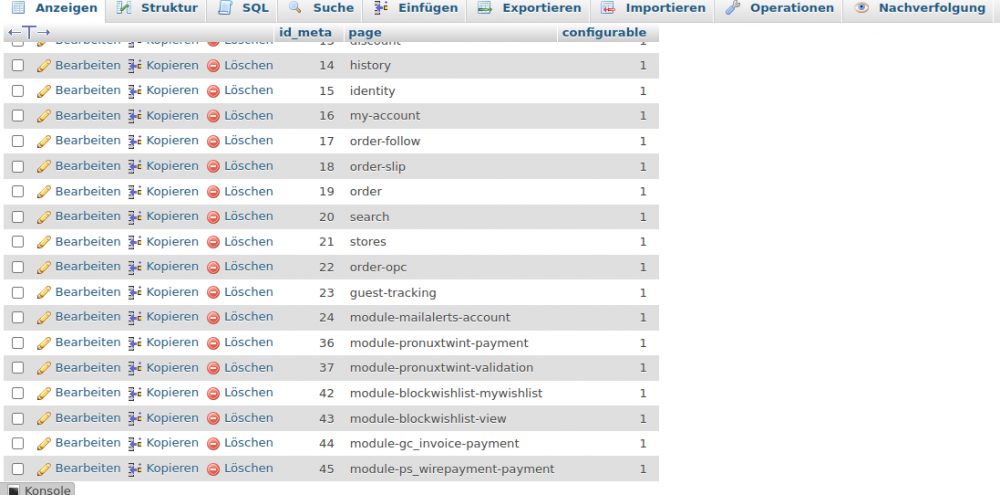The height and width of the screenshot is (495, 1000).
Task: Click Bearbeiten for the order-opc row
Action: (x=87, y=267)
